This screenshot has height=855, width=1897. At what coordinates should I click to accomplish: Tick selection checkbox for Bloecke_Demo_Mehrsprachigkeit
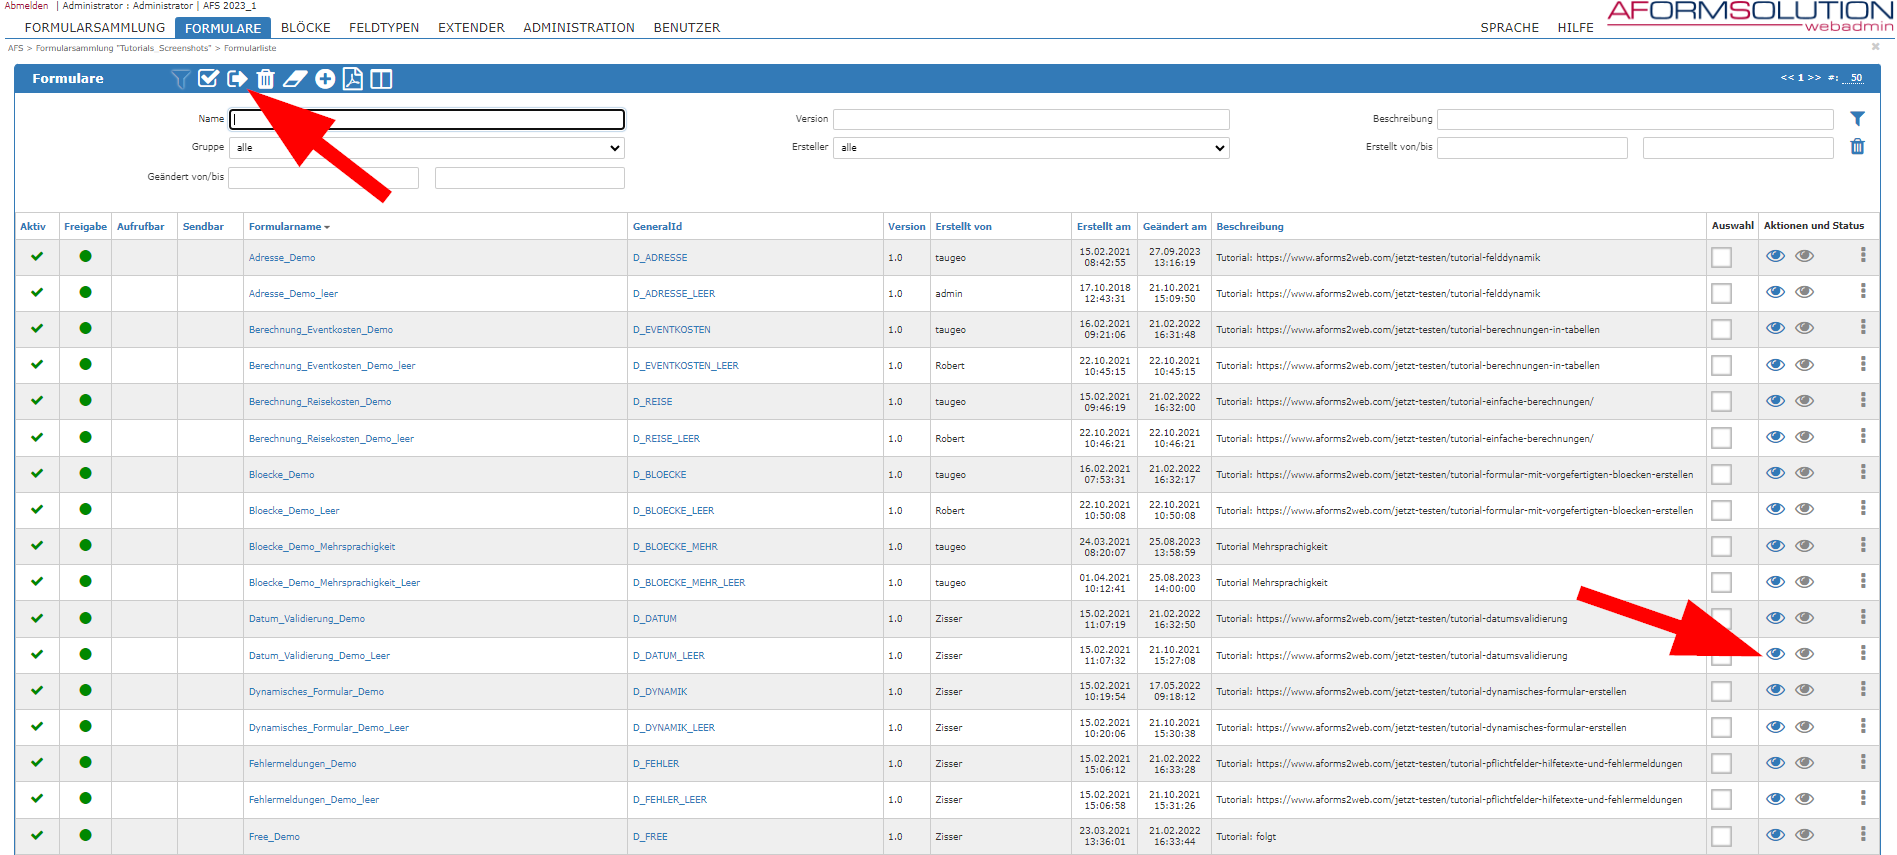click(x=1721, y=546)
